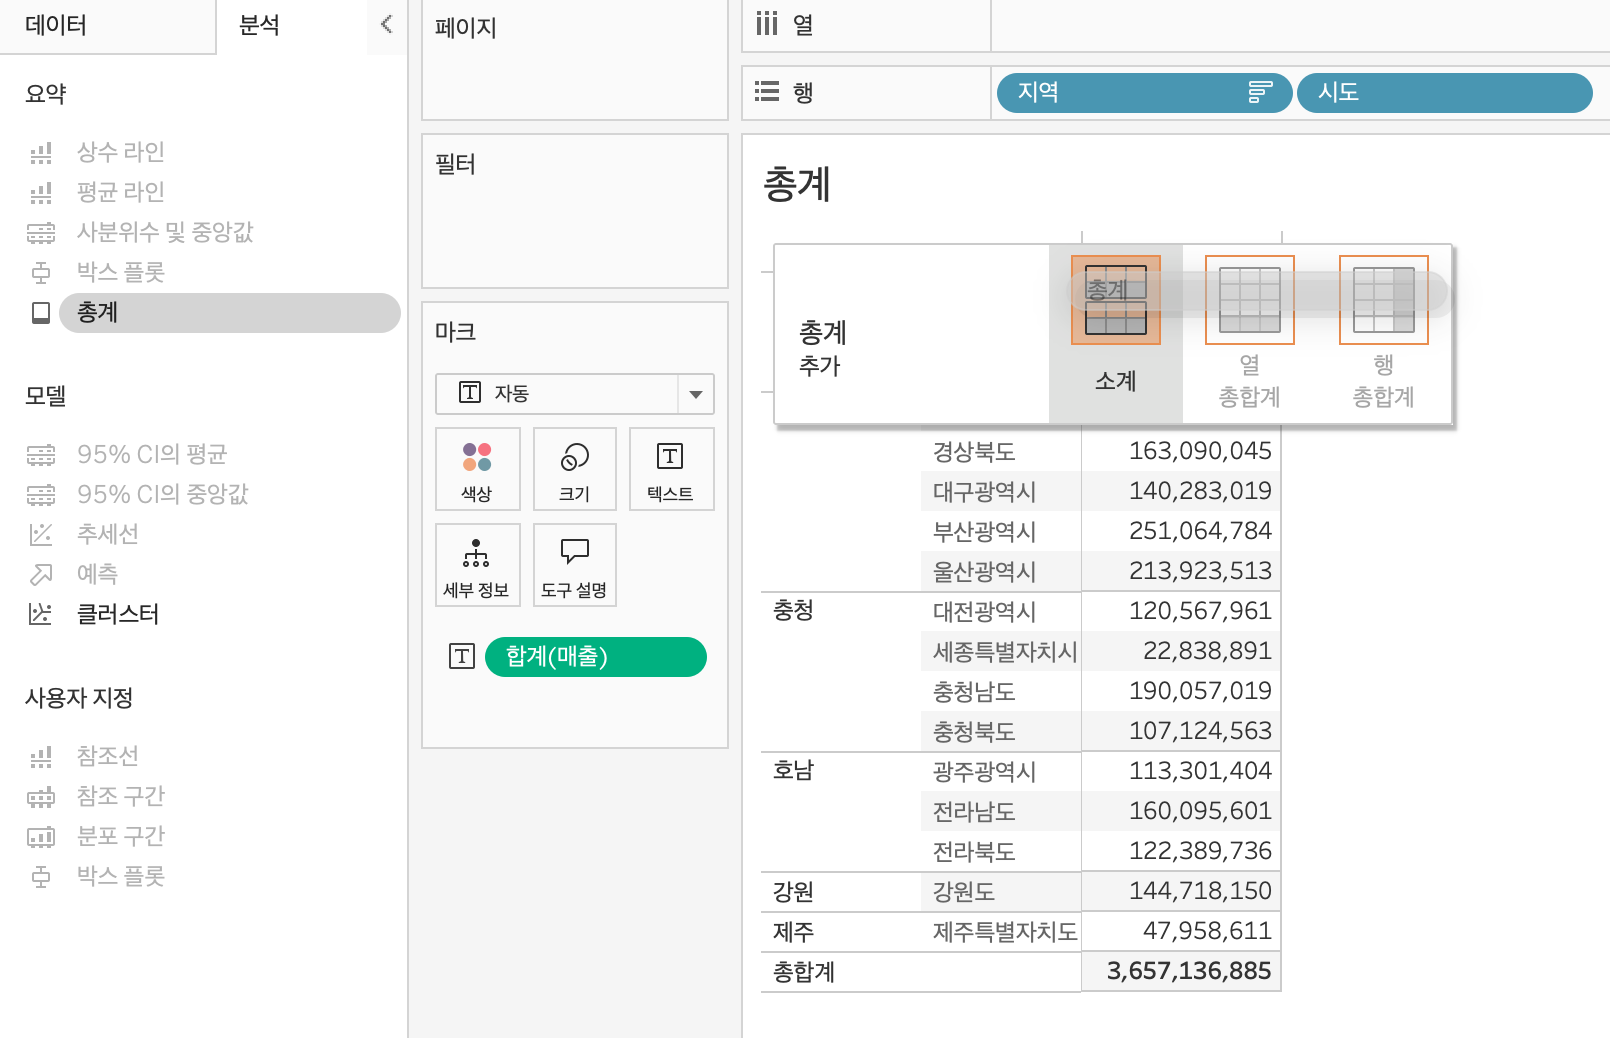The image size is (1610, 1038).
Task: Open the 텍스트 marks card
Action: tap(671, 469)
